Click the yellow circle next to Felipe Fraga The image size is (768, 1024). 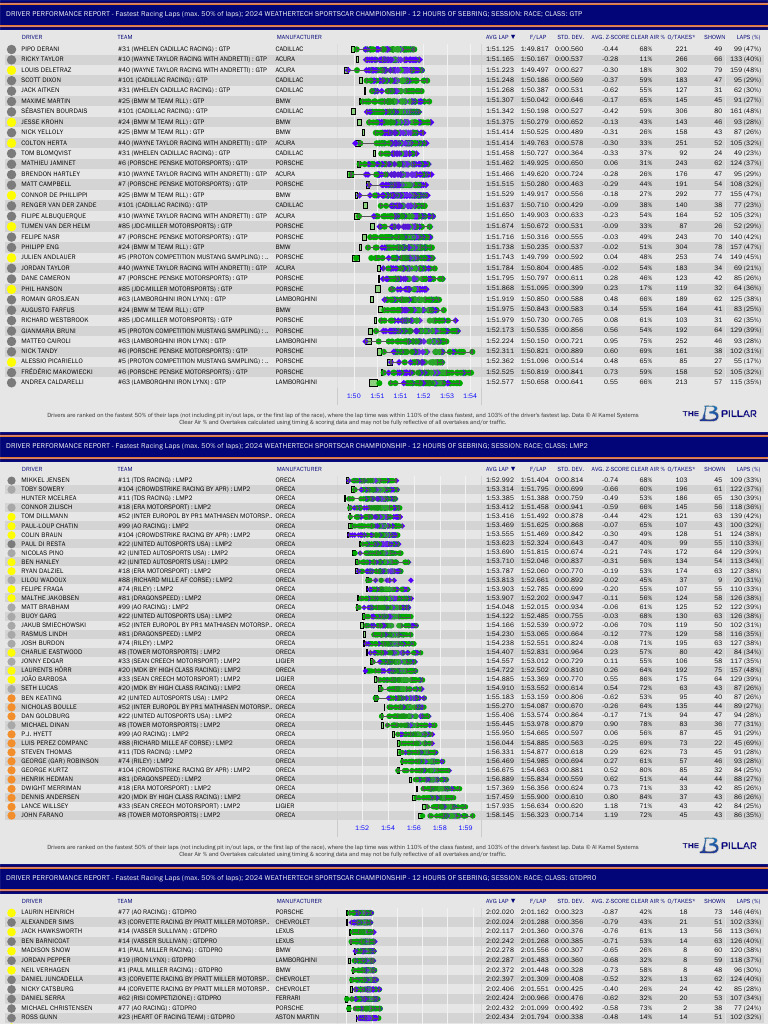pos(11,589)
